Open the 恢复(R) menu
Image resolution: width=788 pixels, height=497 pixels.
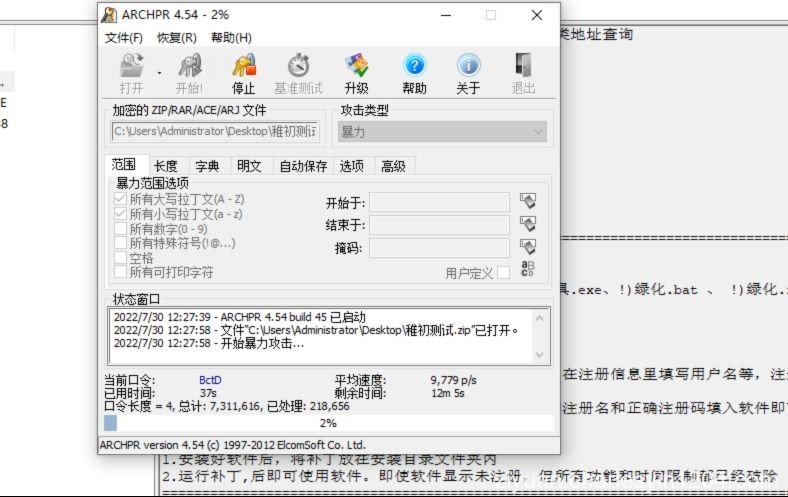pos(177,38)
